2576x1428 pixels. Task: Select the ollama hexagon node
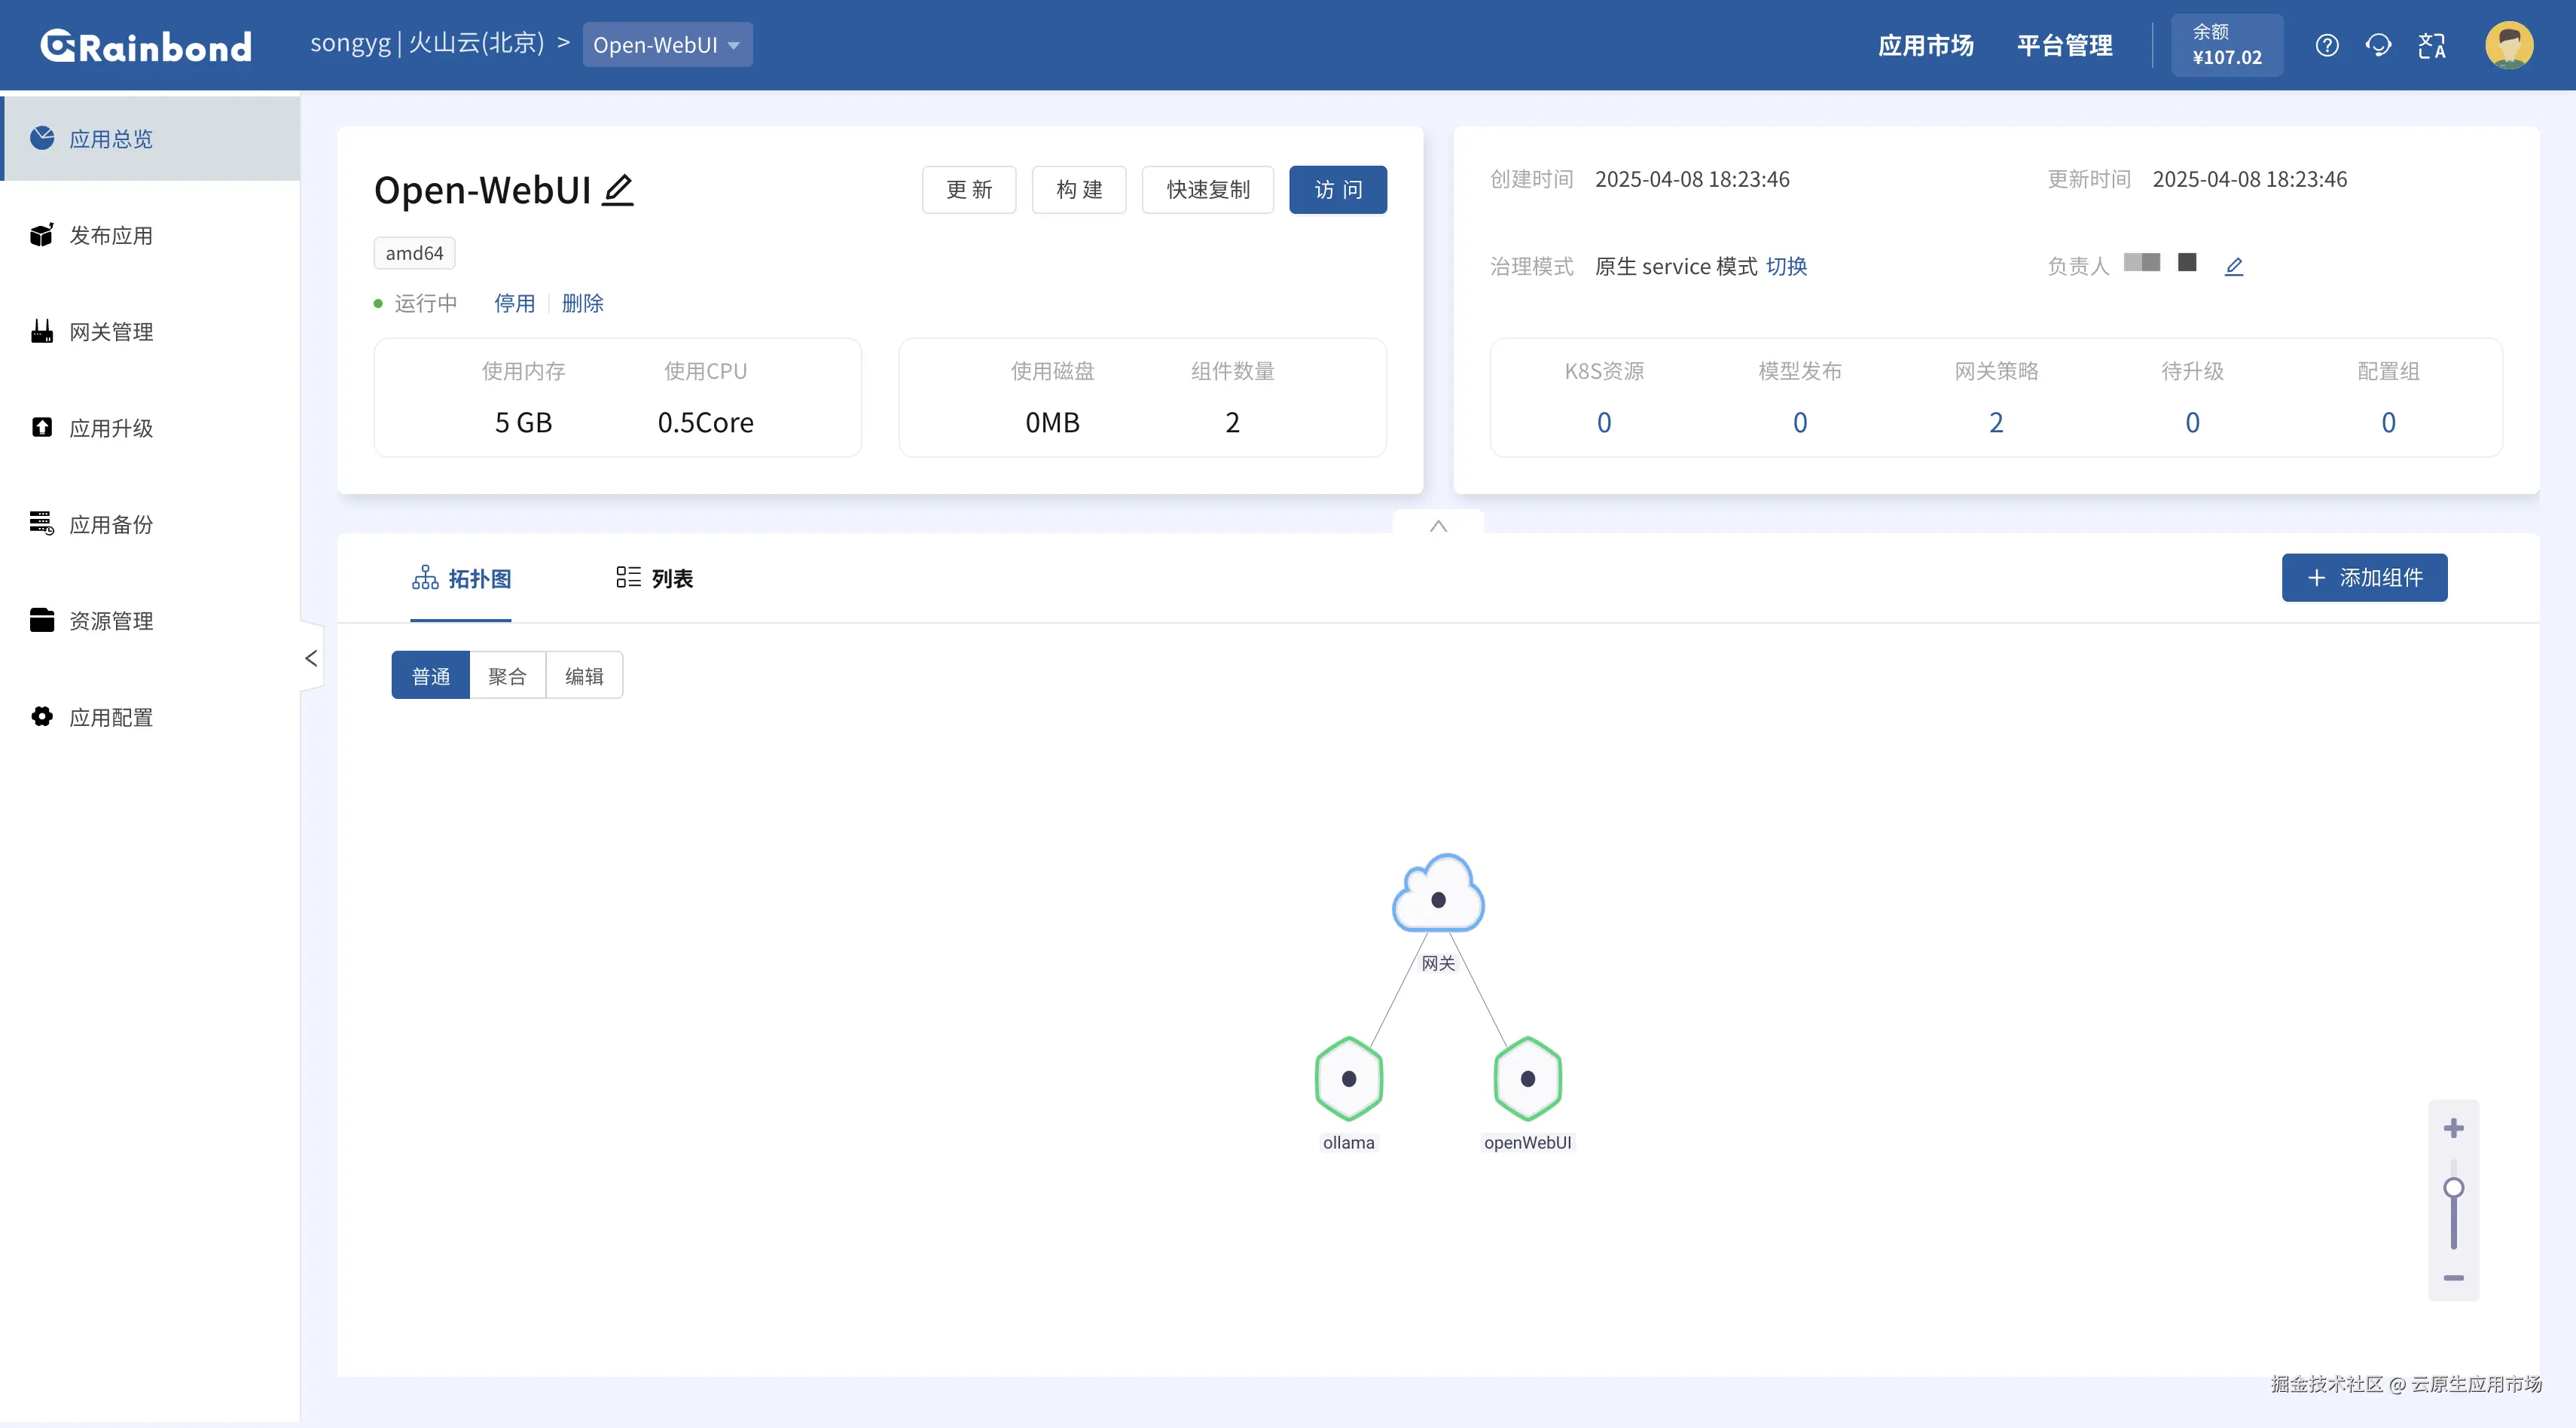(1348, 1079)
